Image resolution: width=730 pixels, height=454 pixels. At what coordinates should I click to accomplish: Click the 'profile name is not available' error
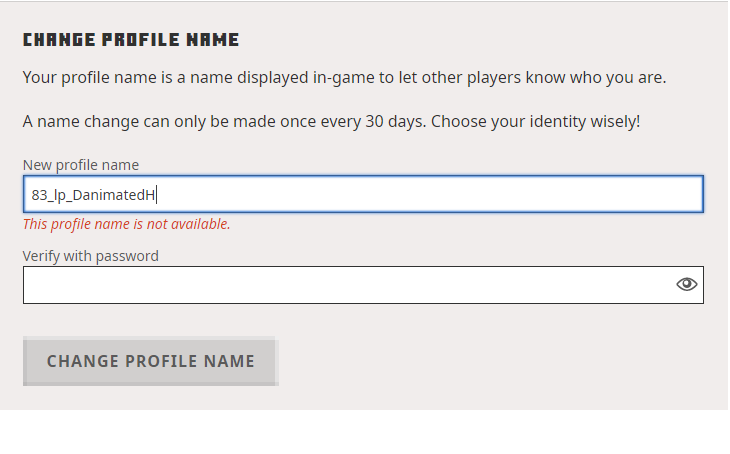point(127,224)
